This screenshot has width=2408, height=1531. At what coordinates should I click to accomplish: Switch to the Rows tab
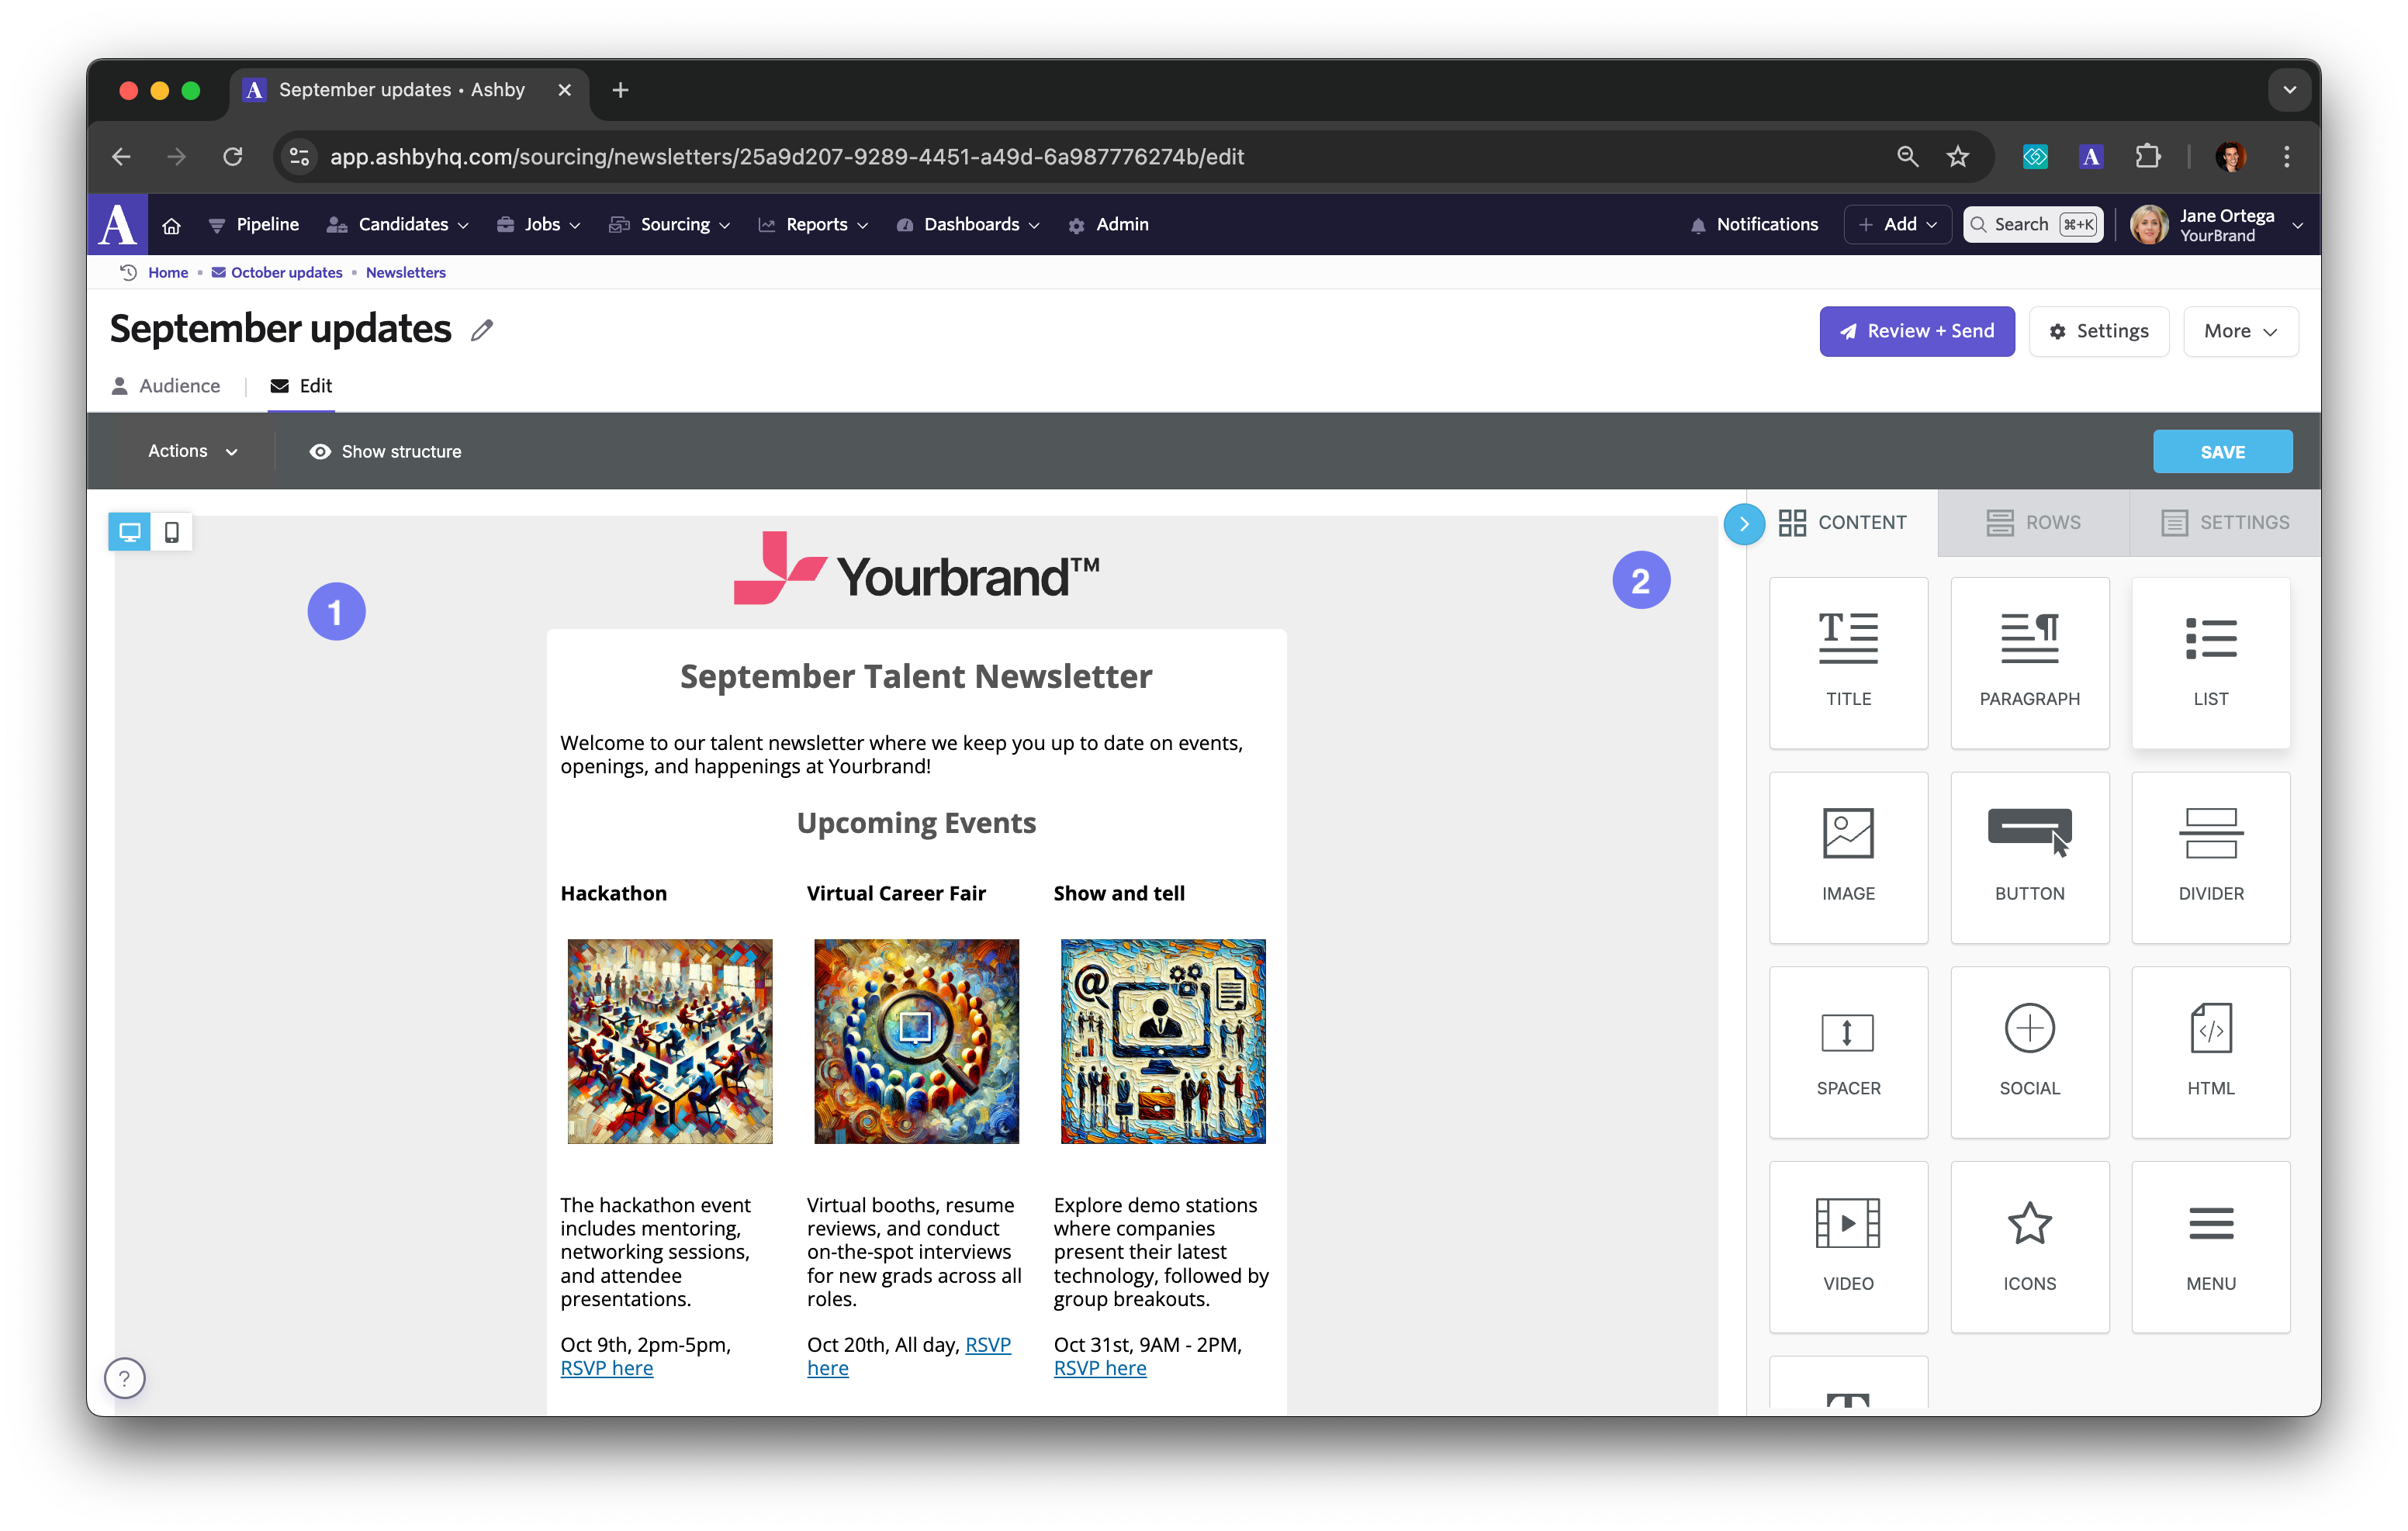click(x=2033, y=523)
